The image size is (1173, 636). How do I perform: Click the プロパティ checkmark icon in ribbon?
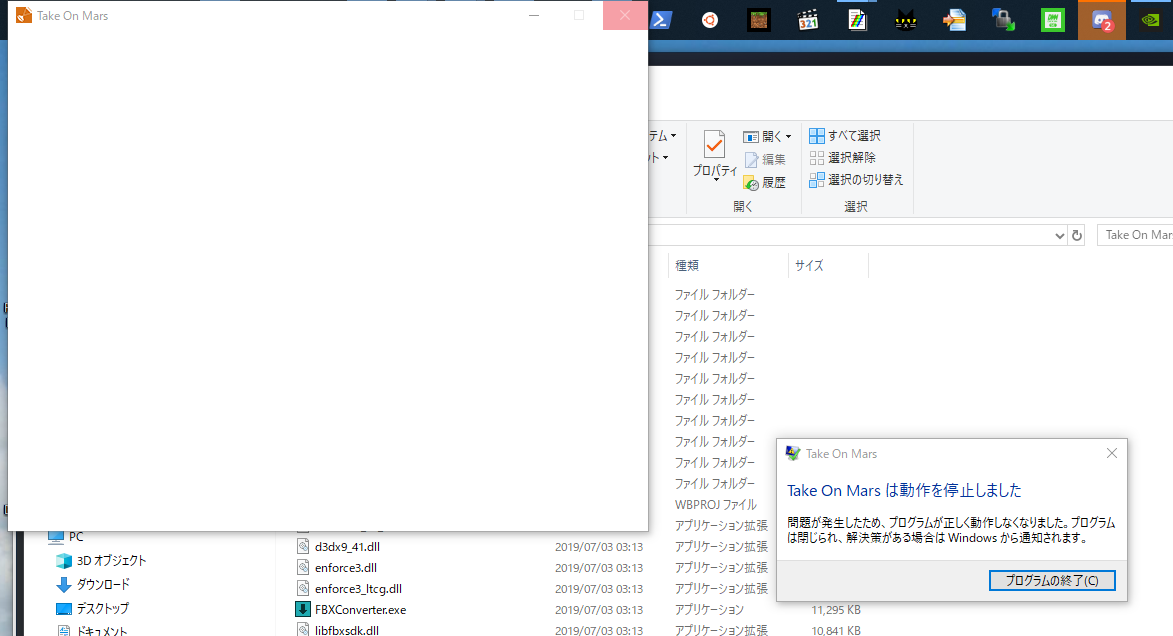714,144
